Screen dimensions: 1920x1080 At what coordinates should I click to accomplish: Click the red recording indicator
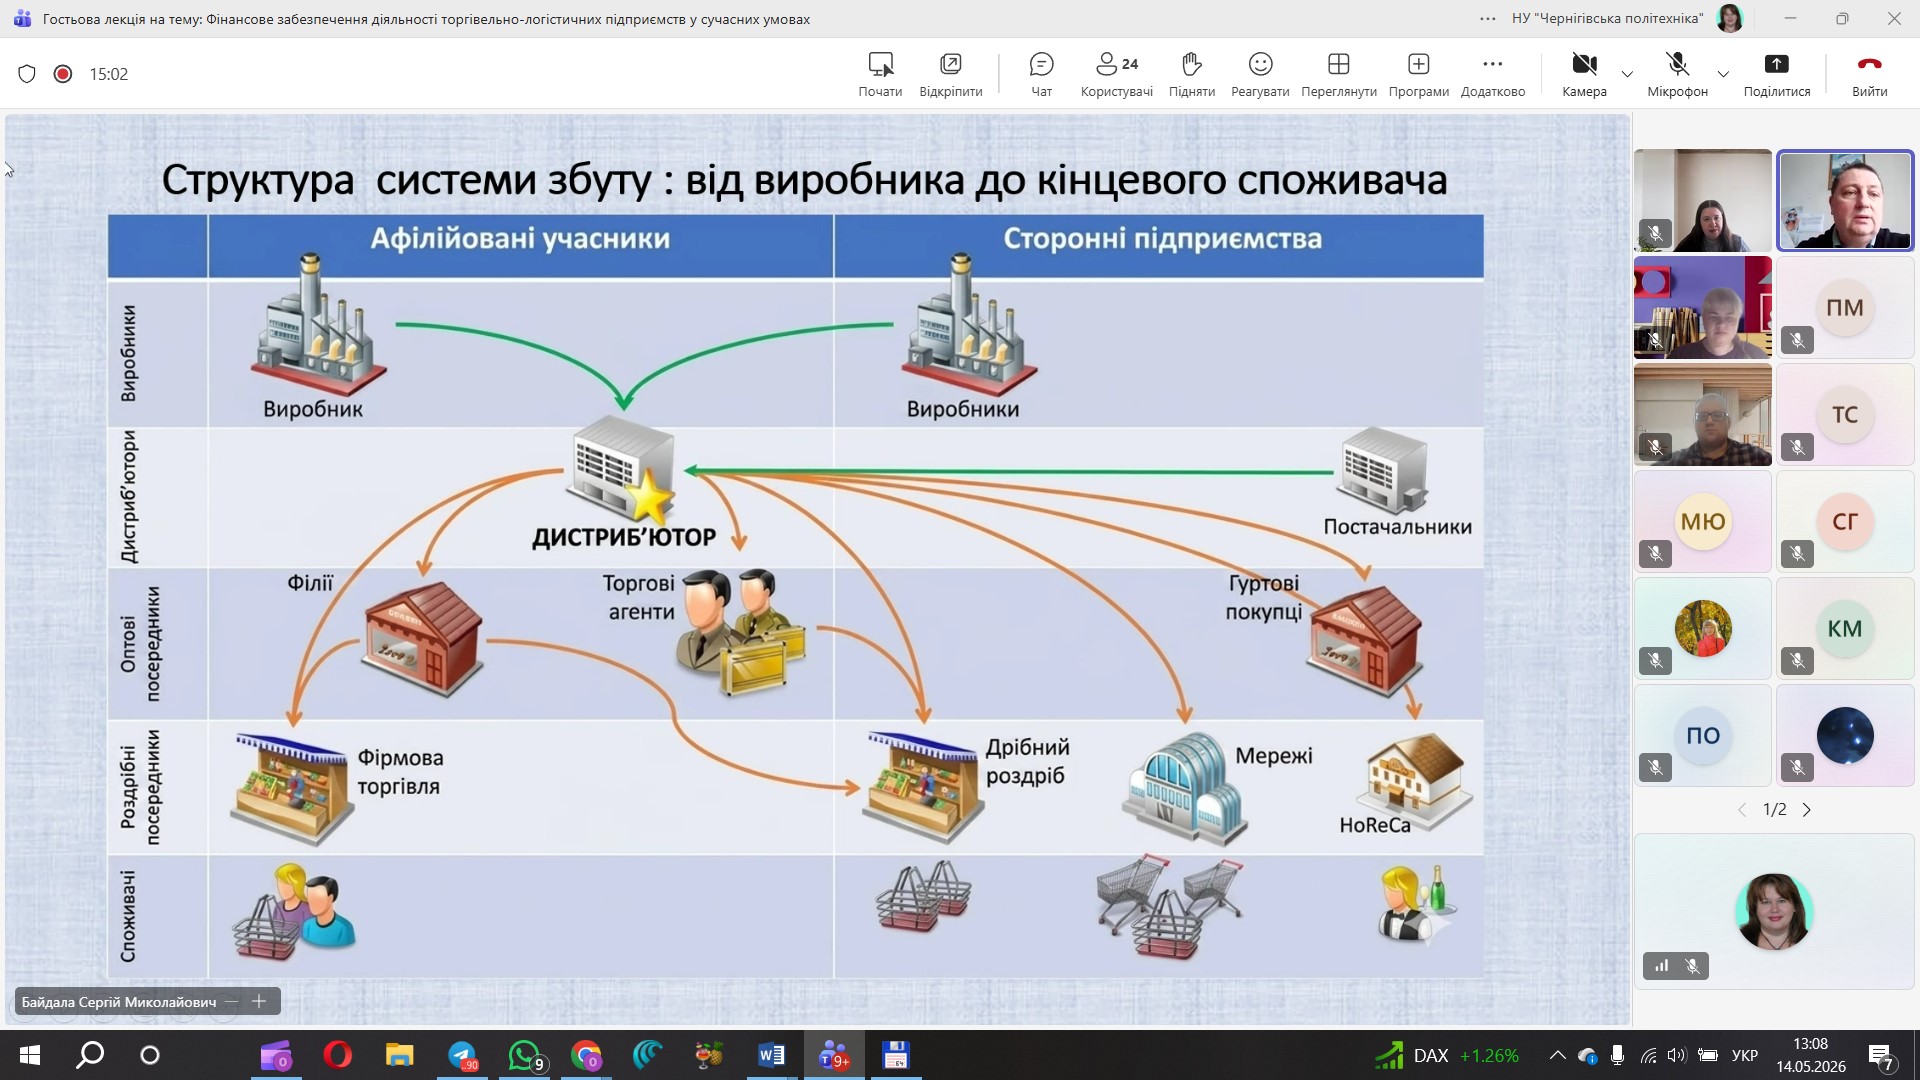pyautogui.click(x=63, y=74)
